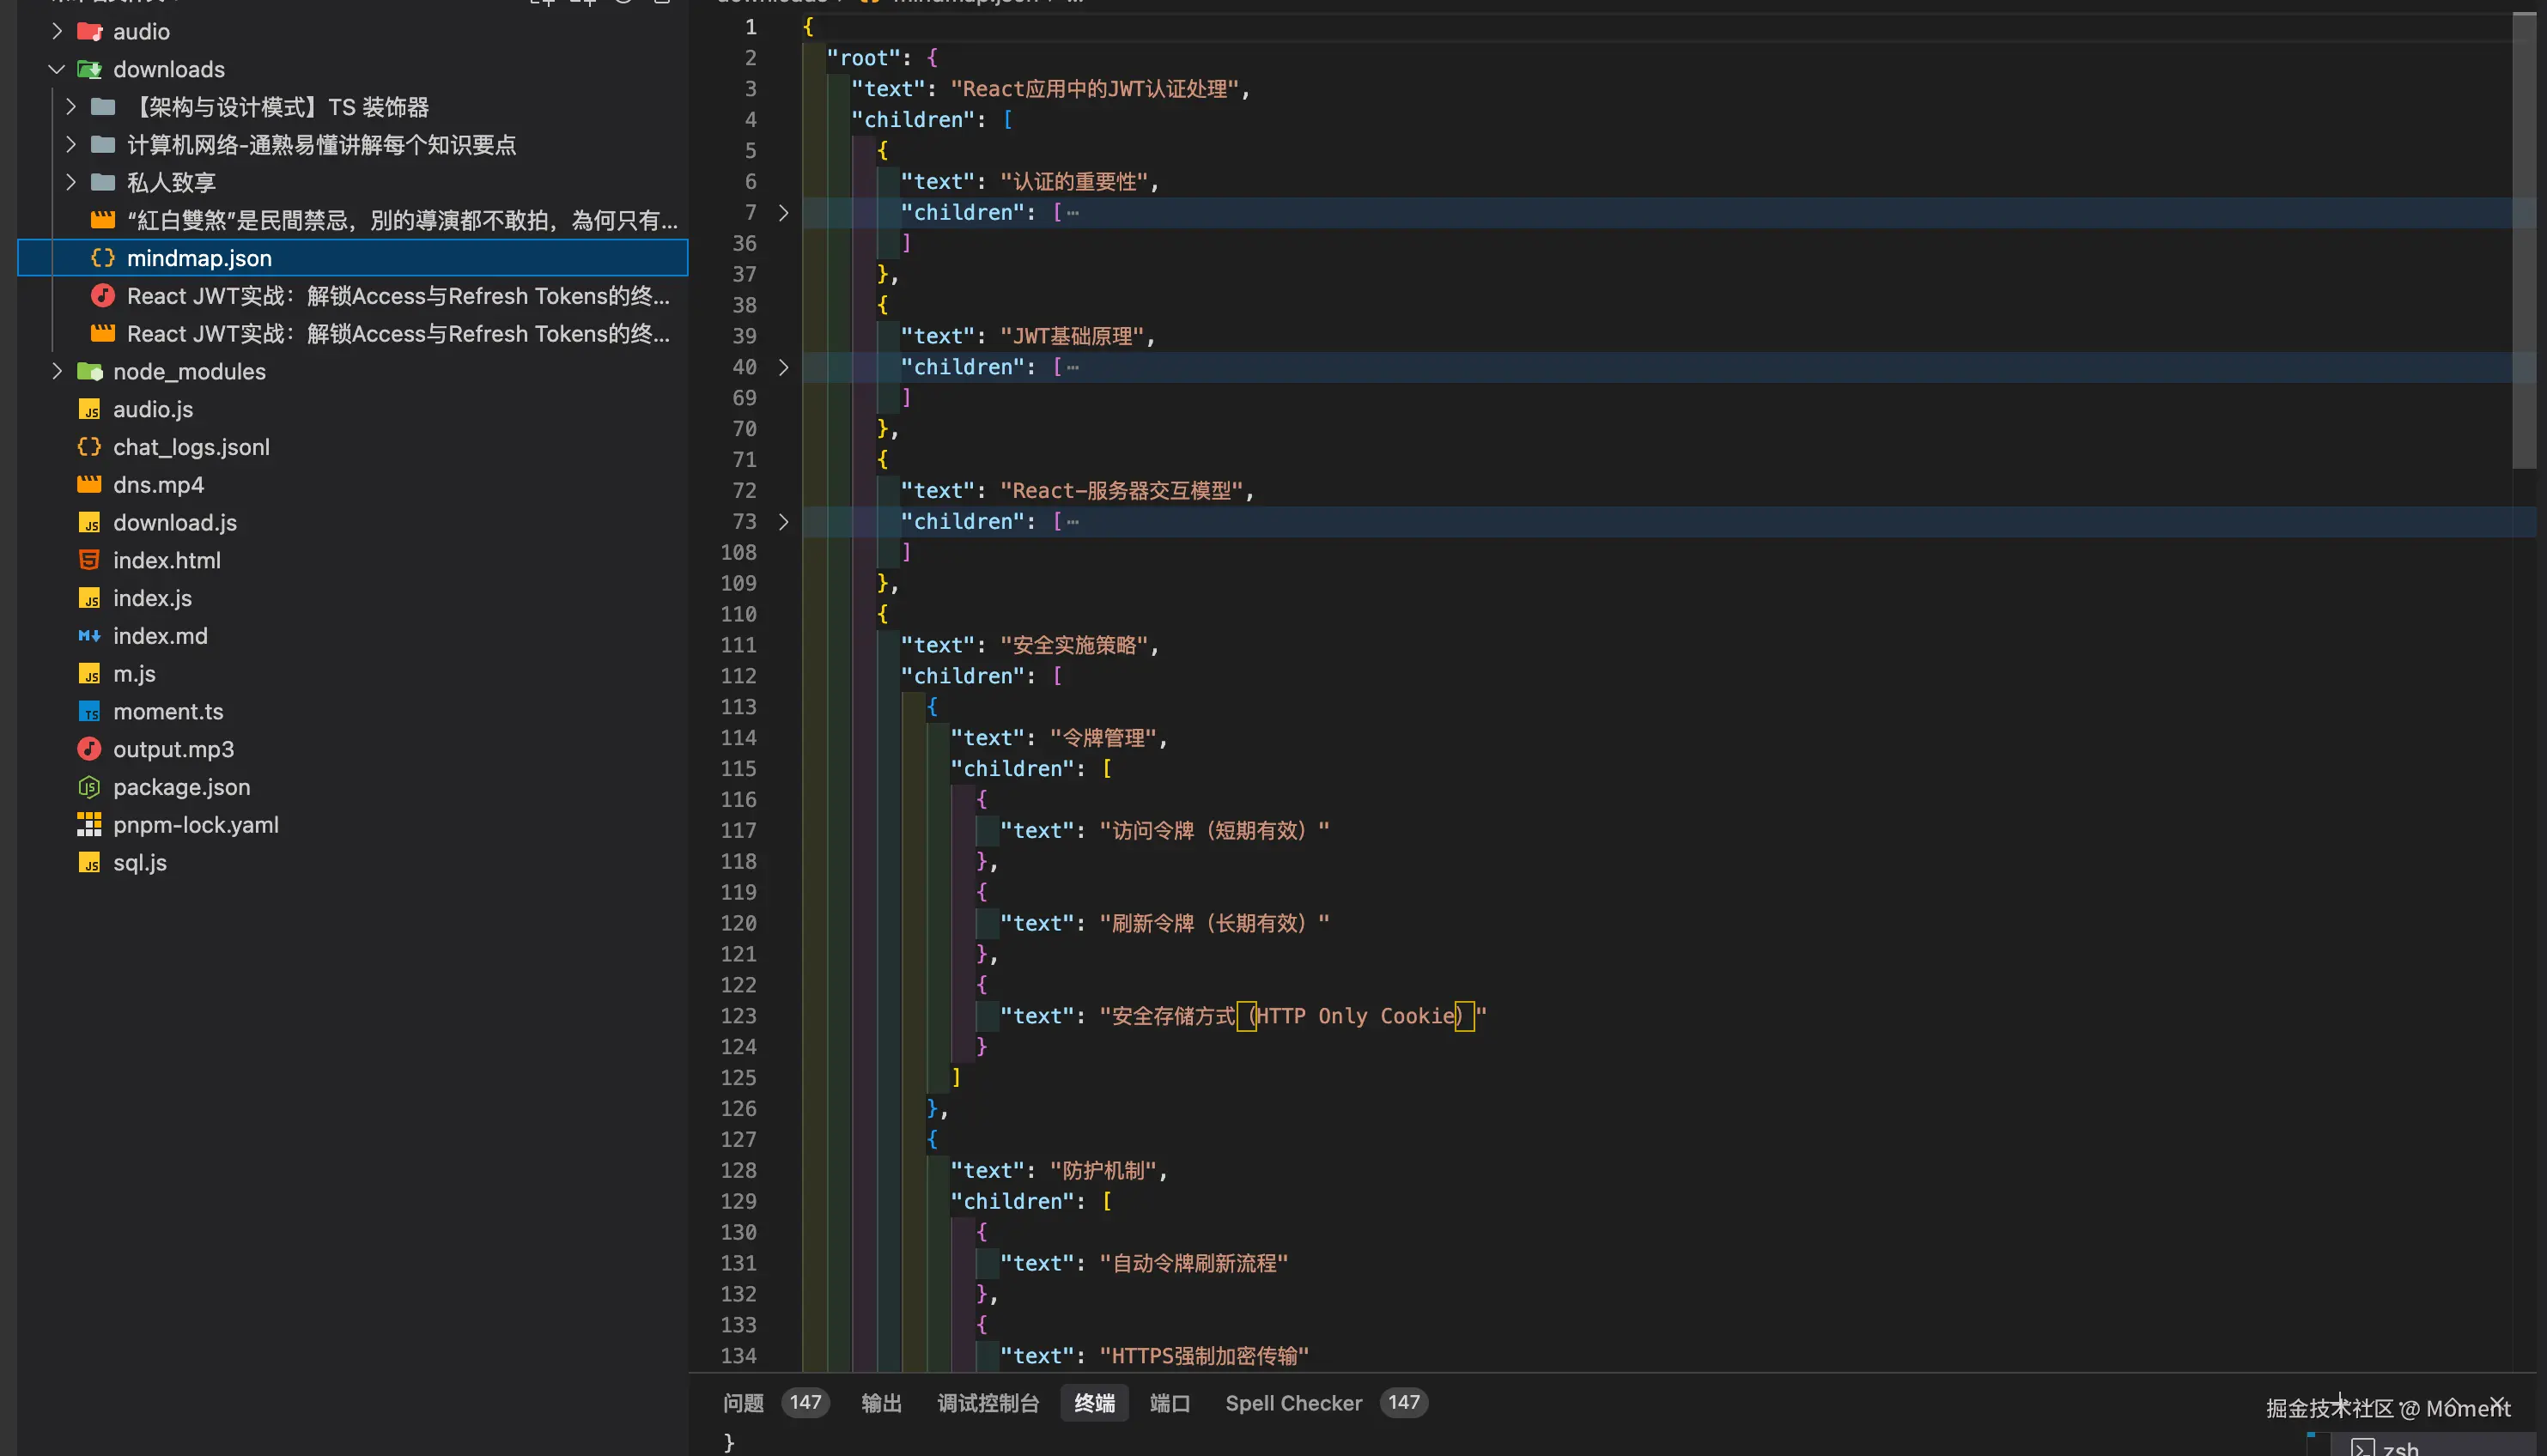The height and width of the screenshot is (1456, 2547).
Task: Click the pnpm-lock.yaml file icon
Action: (89, 825)
